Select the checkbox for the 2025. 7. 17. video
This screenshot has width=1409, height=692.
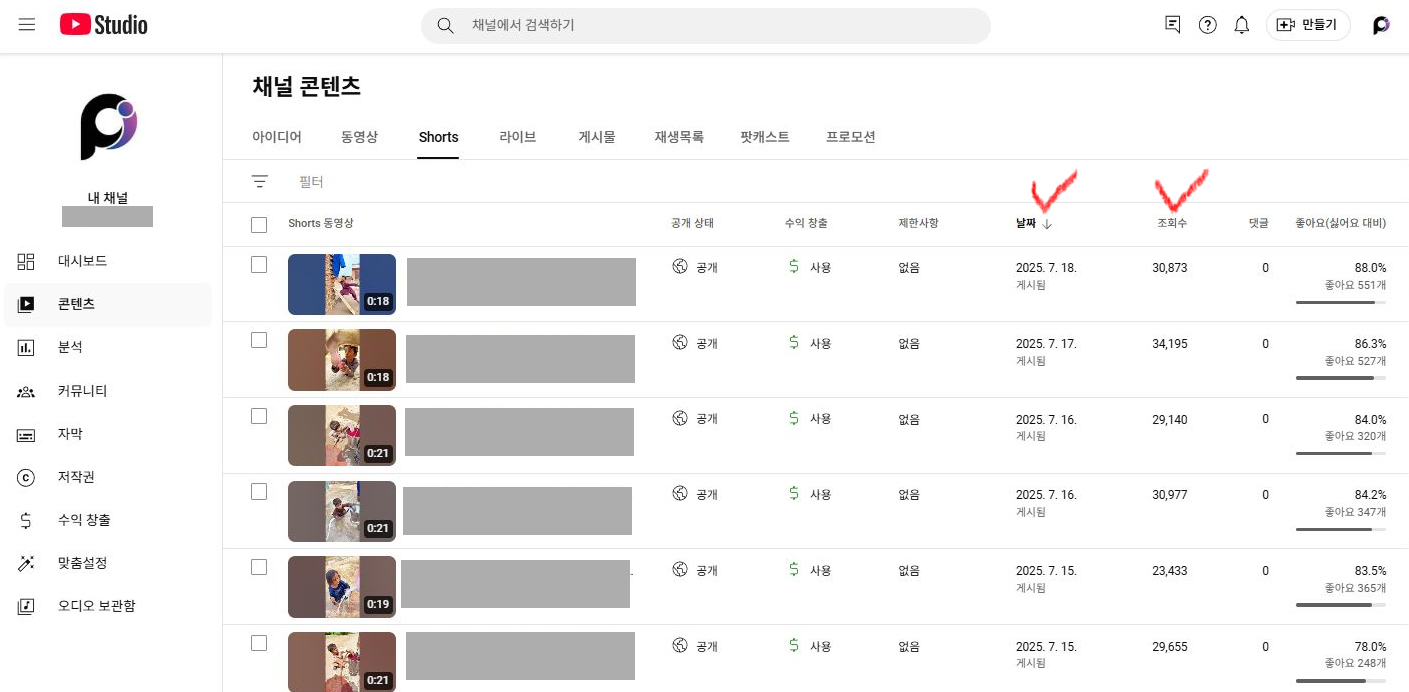click(x=259, y=340)
